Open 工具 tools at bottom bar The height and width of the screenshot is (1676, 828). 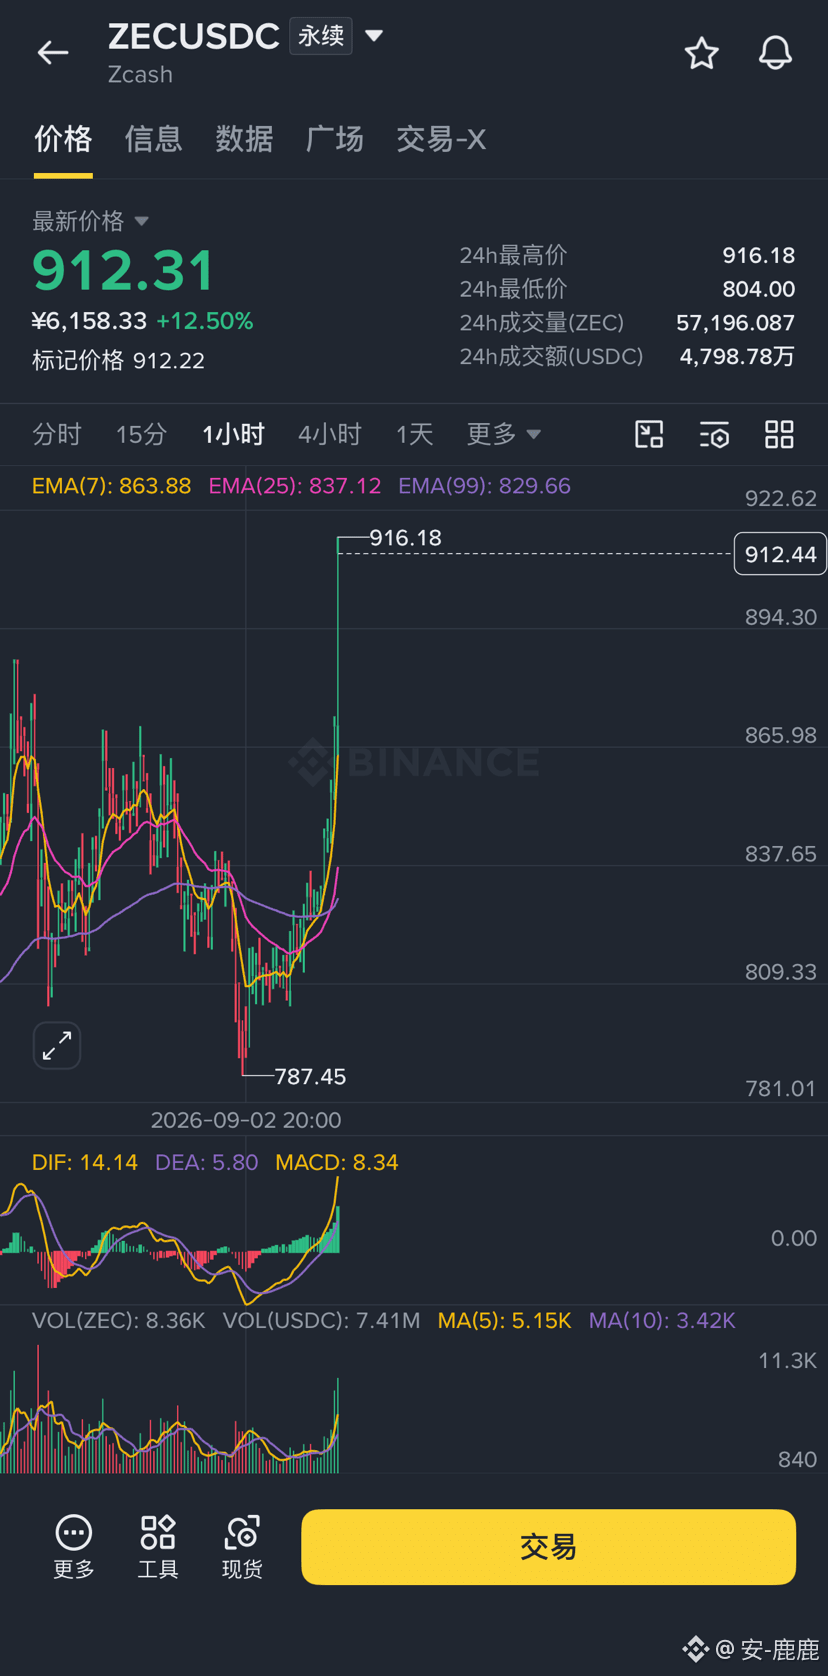[158, 1546]
